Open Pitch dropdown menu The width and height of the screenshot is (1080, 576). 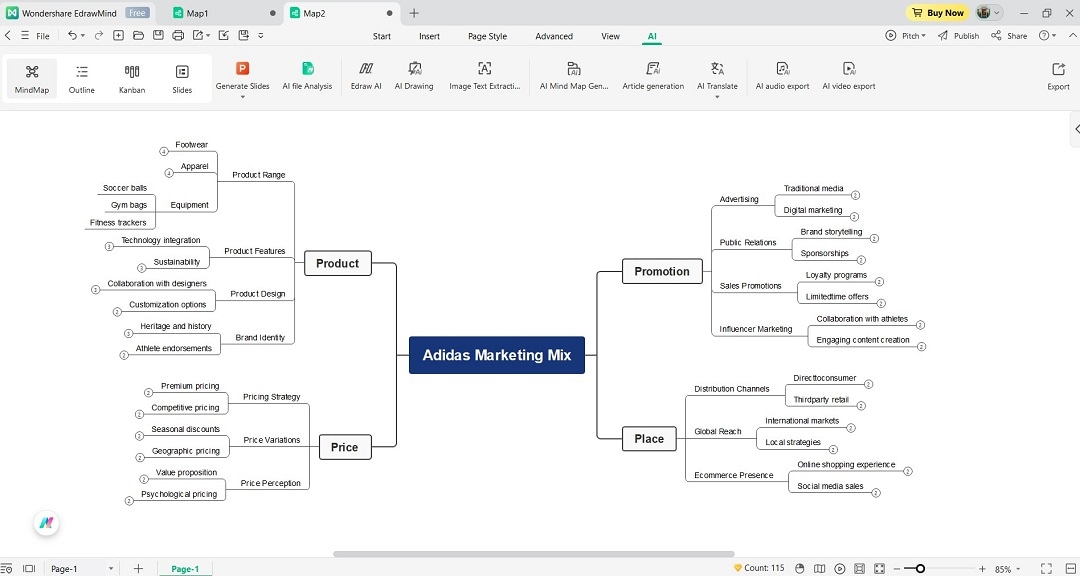tap(905, 36)
